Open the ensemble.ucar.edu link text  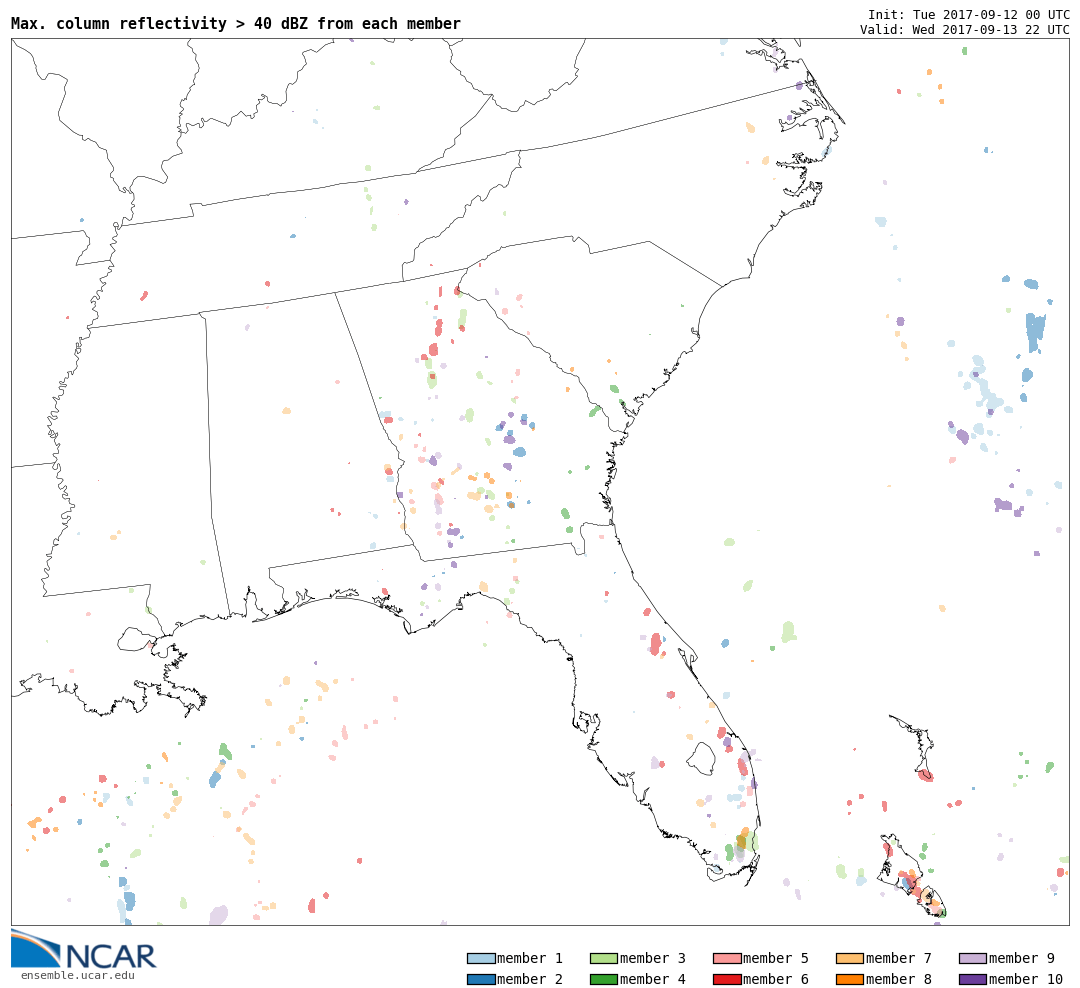pyautogui.click(x=78, y=975)
